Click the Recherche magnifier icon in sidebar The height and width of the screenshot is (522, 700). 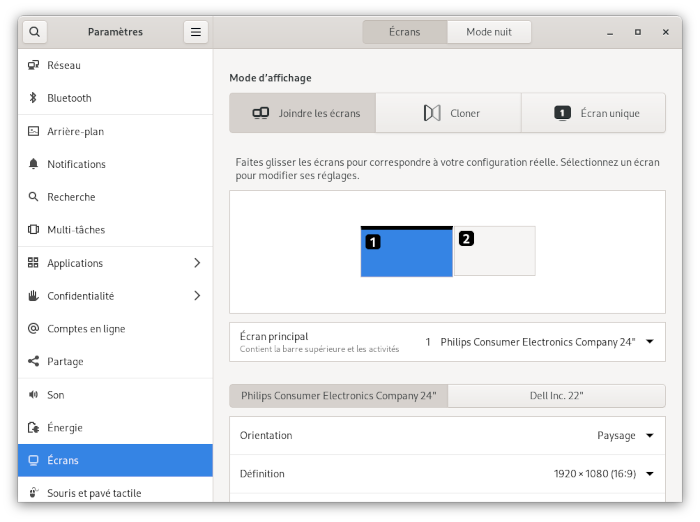point(33,196)
